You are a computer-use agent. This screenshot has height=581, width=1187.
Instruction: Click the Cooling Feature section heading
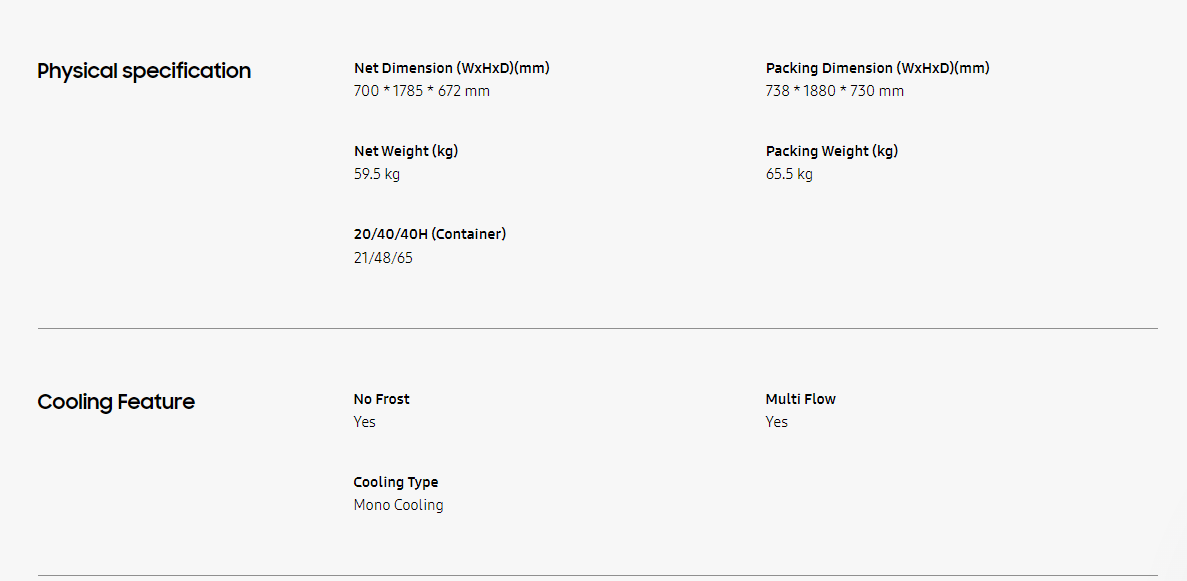(x=116, y=402)
